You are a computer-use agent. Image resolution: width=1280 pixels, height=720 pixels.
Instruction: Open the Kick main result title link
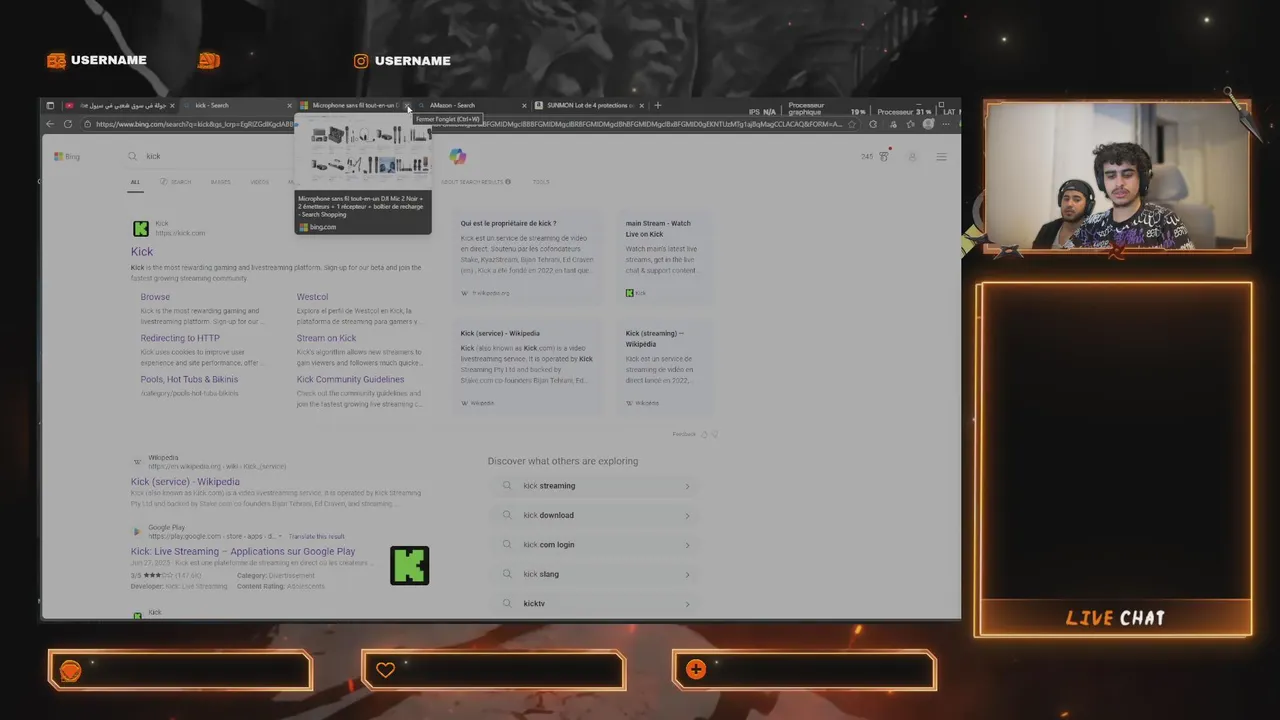click(x=142, y=252)
